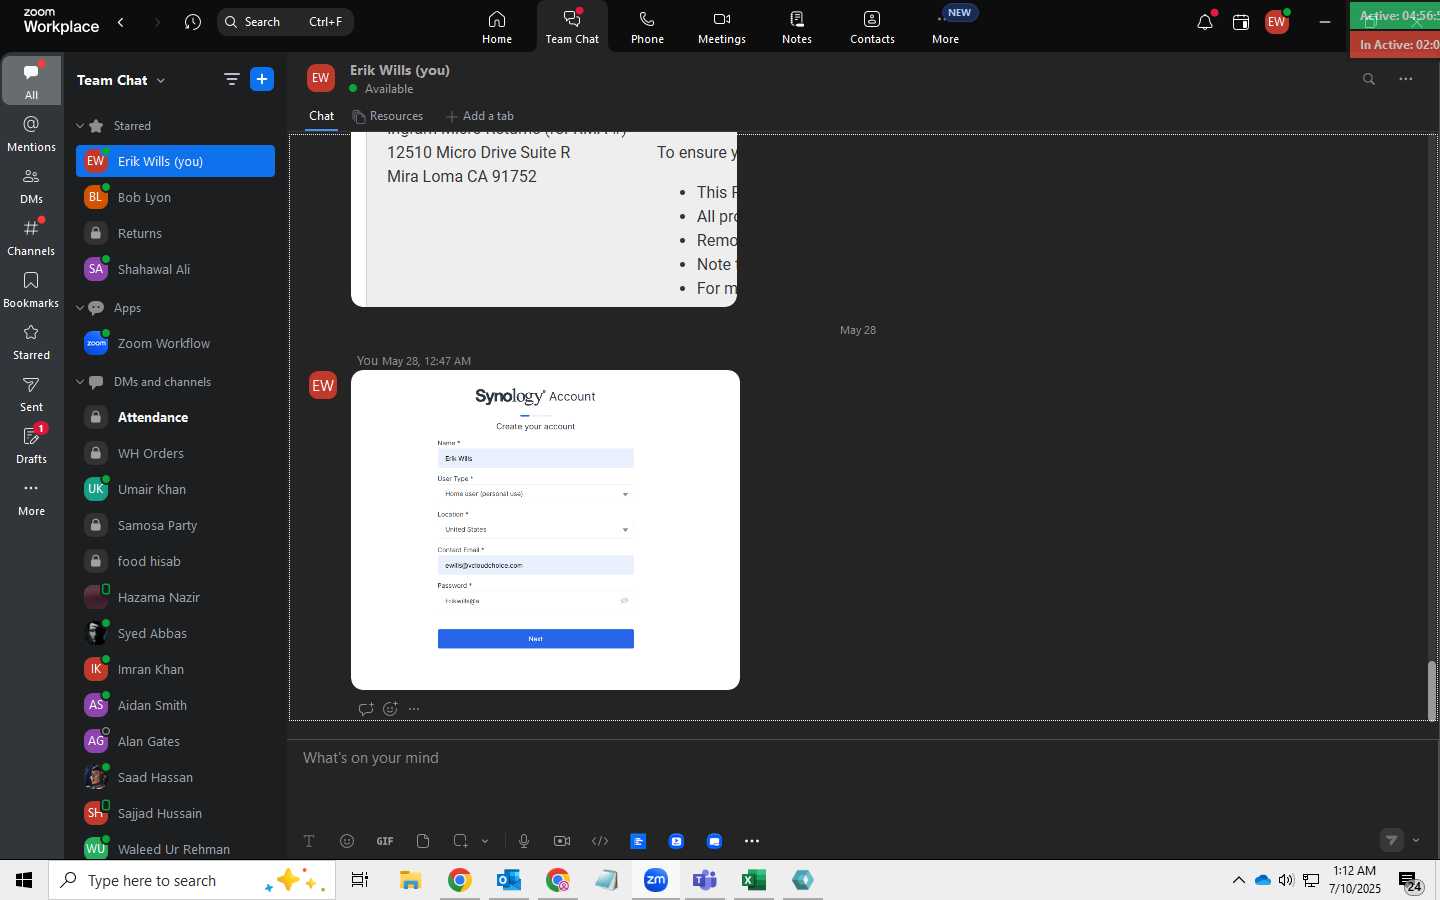This screenshot has width=1440, height=900.
Task: Collapse the Starred section
Action: coord(80,126)
